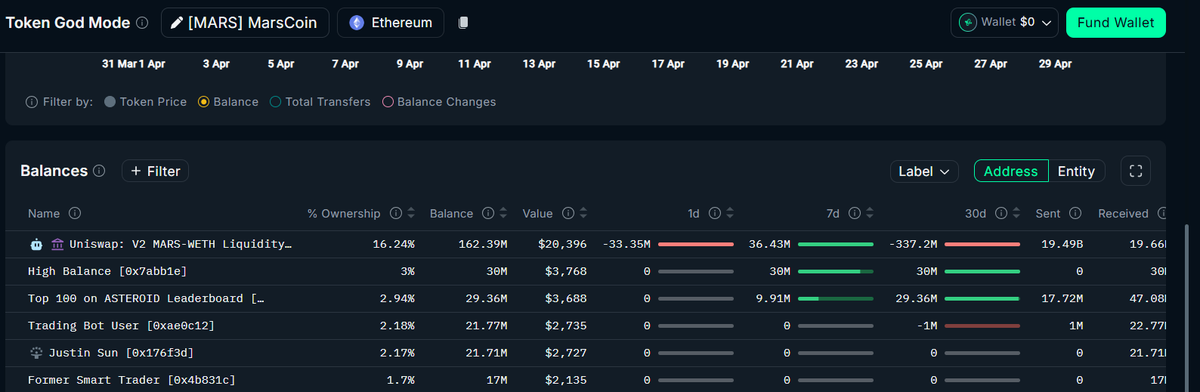Viewport: 1200px width, 392px height.
Task: Open the [MARS] MarsCoin token selector
Action: (x=245, y=22)
